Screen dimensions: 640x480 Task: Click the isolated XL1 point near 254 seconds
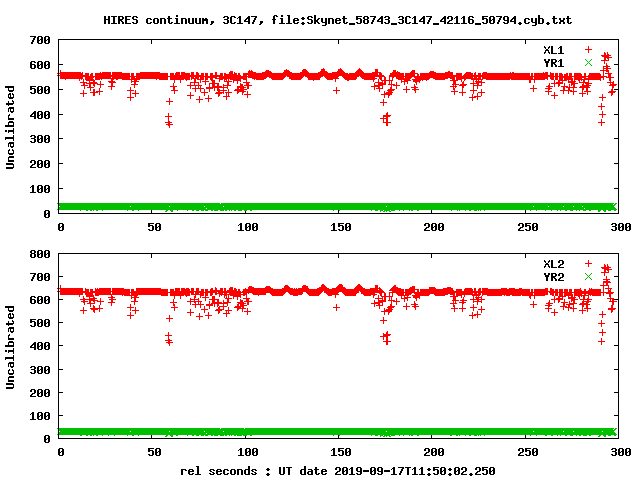pyautogui.click(x=533, y=89)
